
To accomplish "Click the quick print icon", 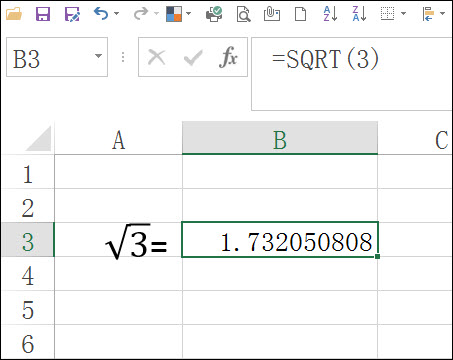I will [214, 14].
